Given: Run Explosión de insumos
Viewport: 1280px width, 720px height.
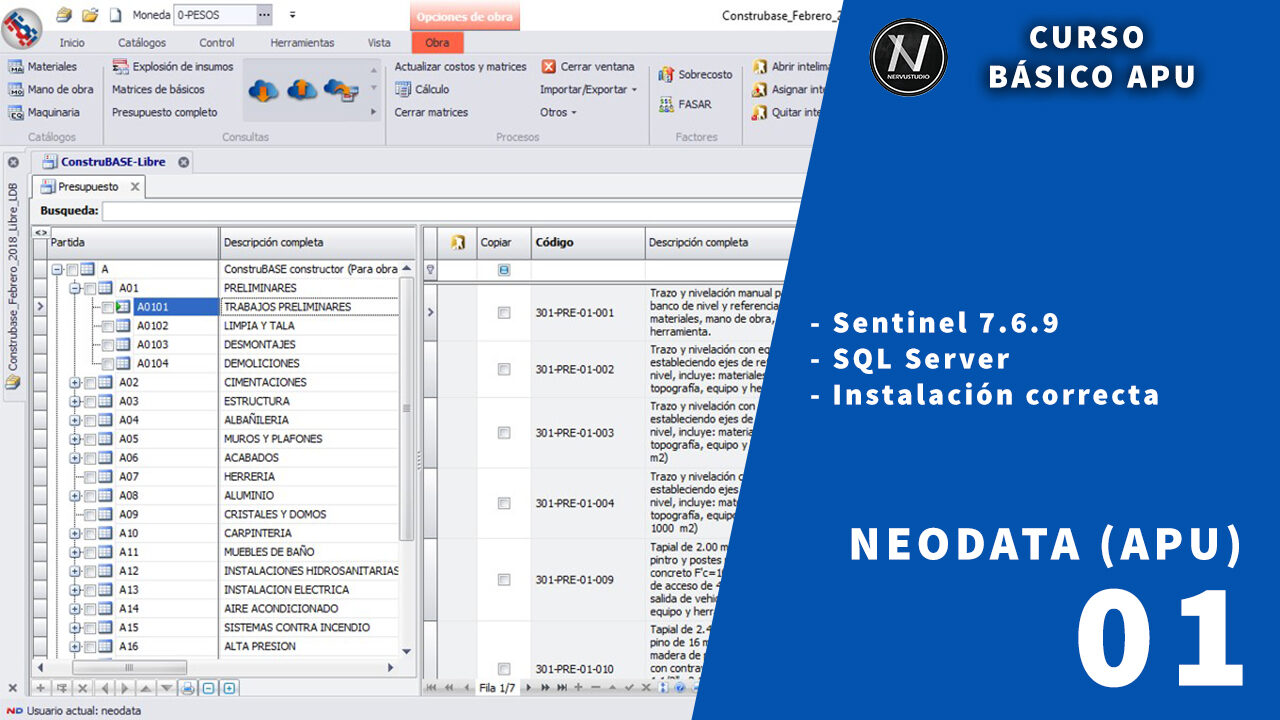Looking at the screenshot, I should click(x=172, y=66).
